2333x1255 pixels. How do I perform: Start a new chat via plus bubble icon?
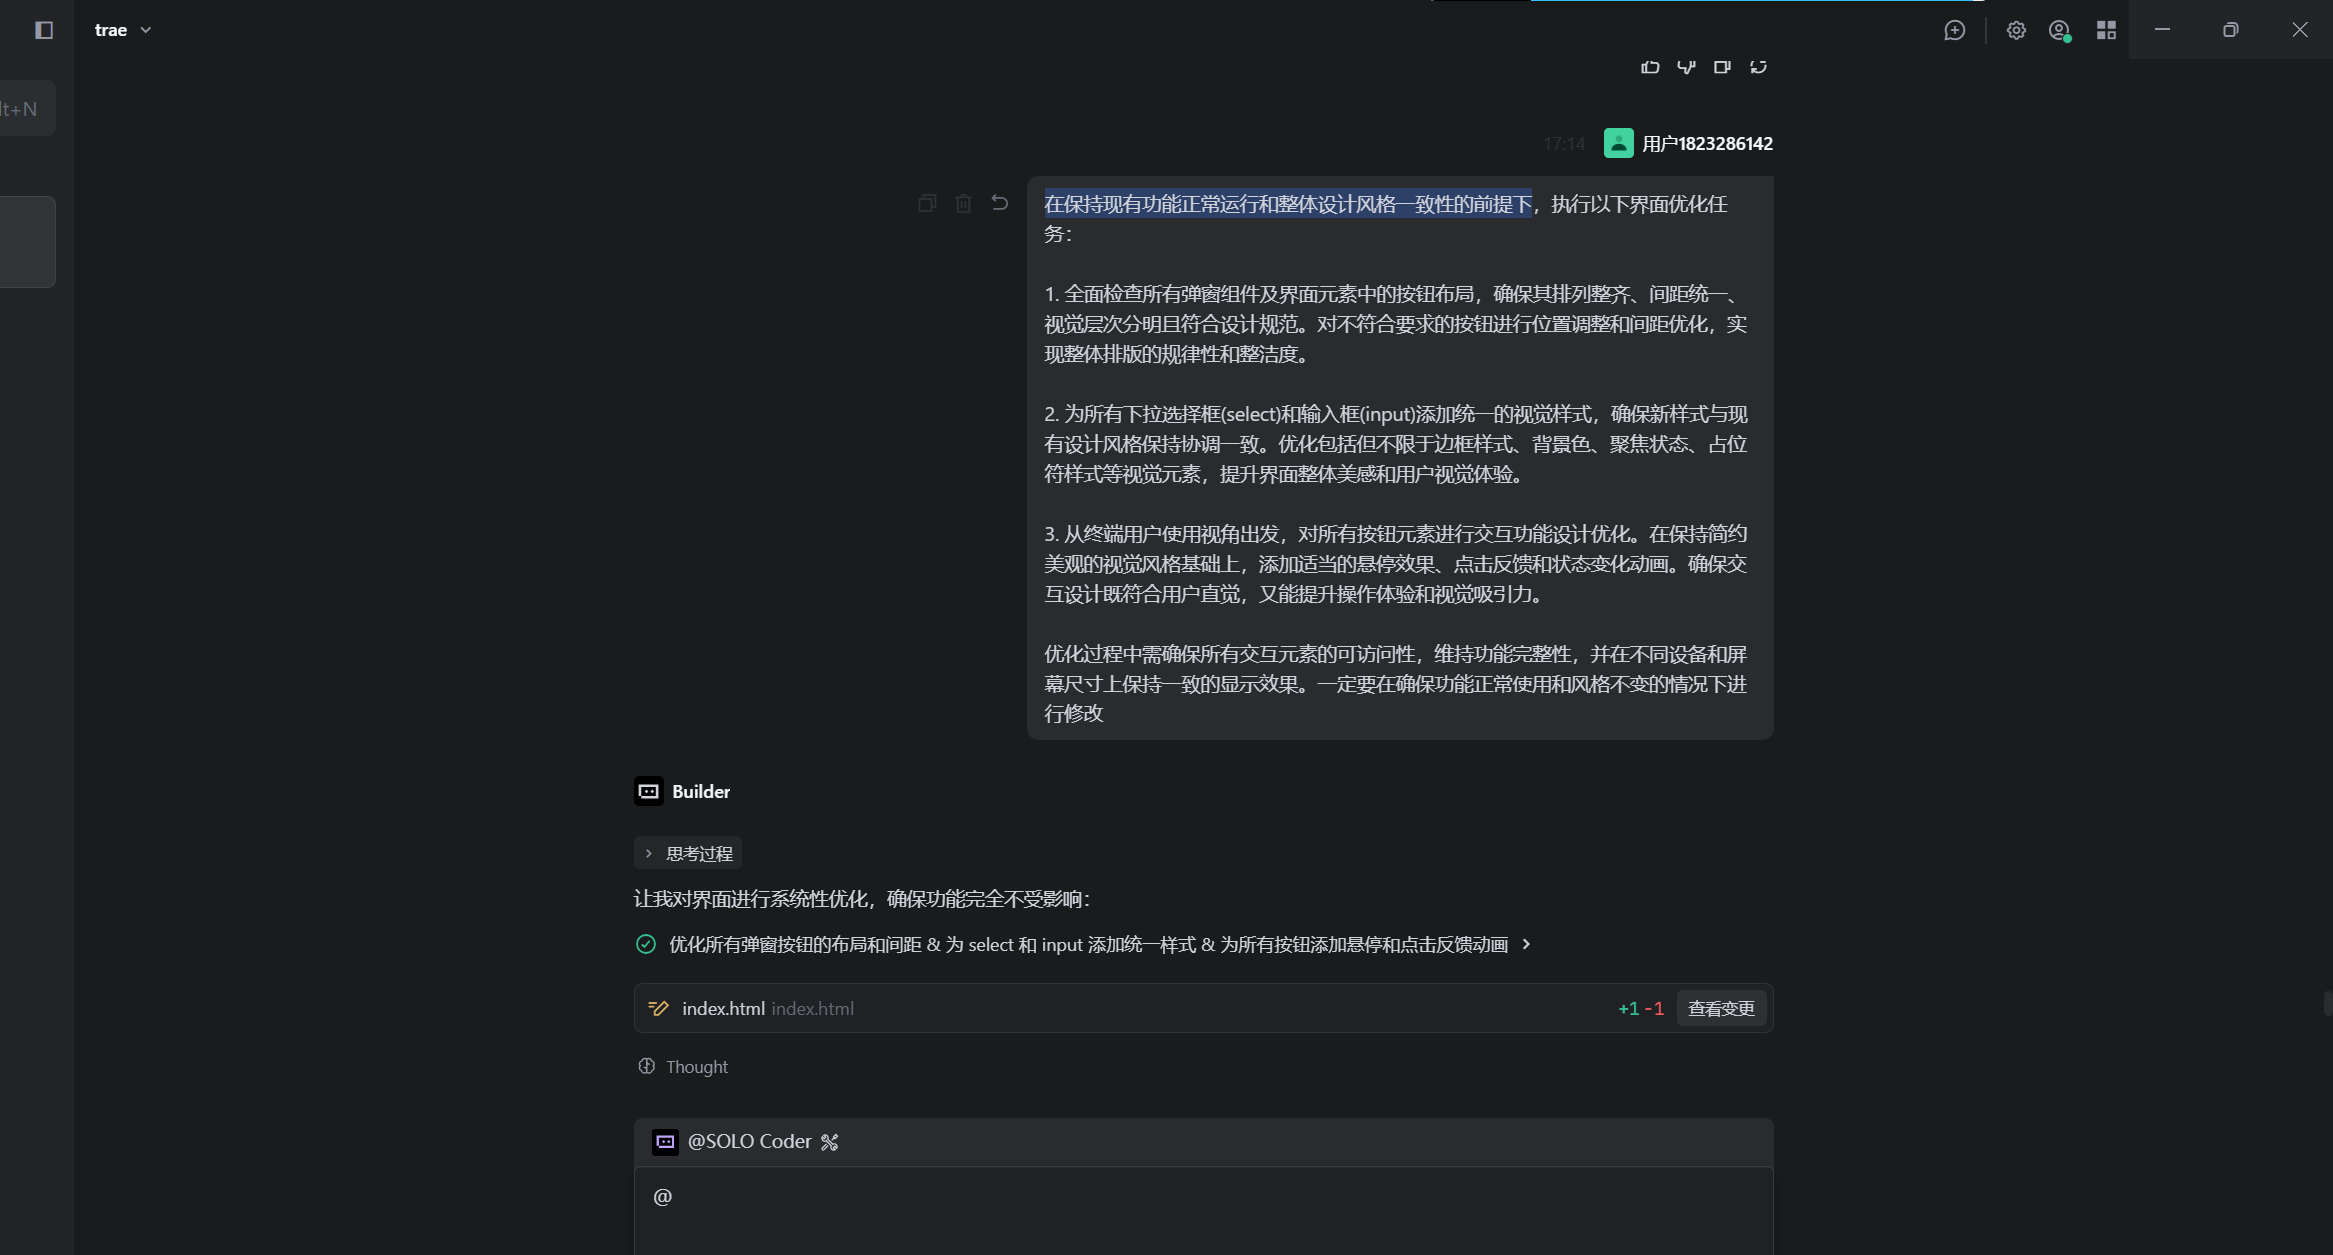point(1954,30)
